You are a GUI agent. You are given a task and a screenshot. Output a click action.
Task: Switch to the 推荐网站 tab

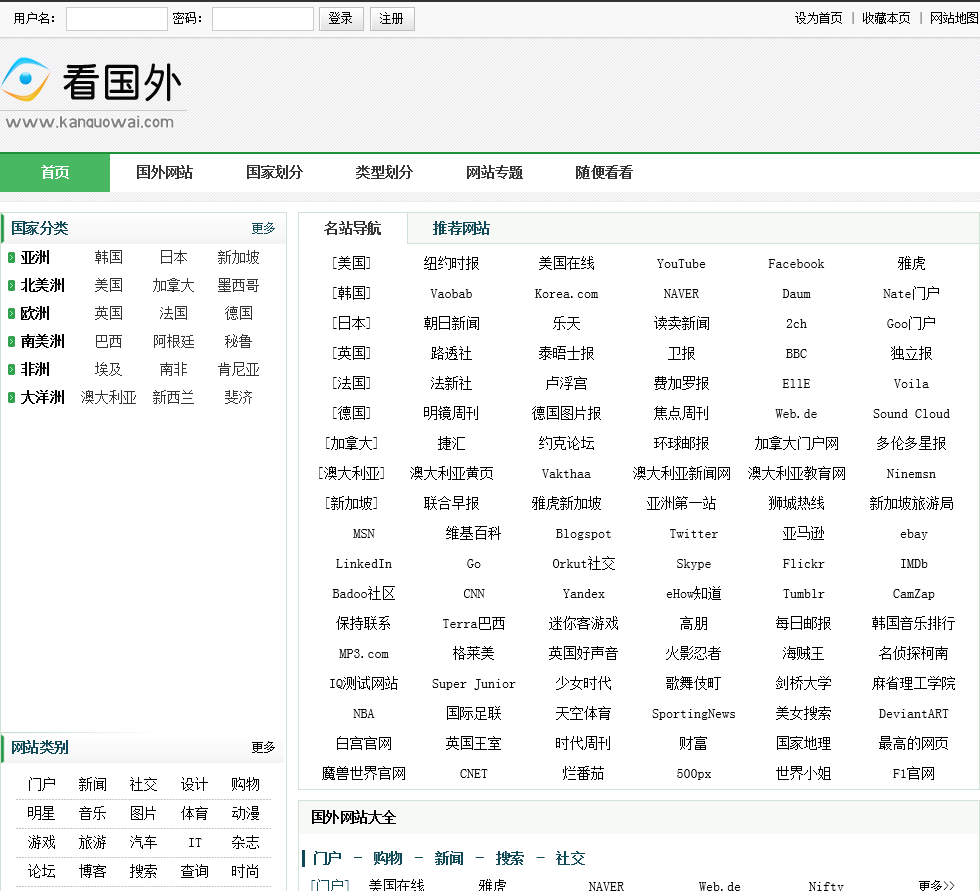click(461, 229)
